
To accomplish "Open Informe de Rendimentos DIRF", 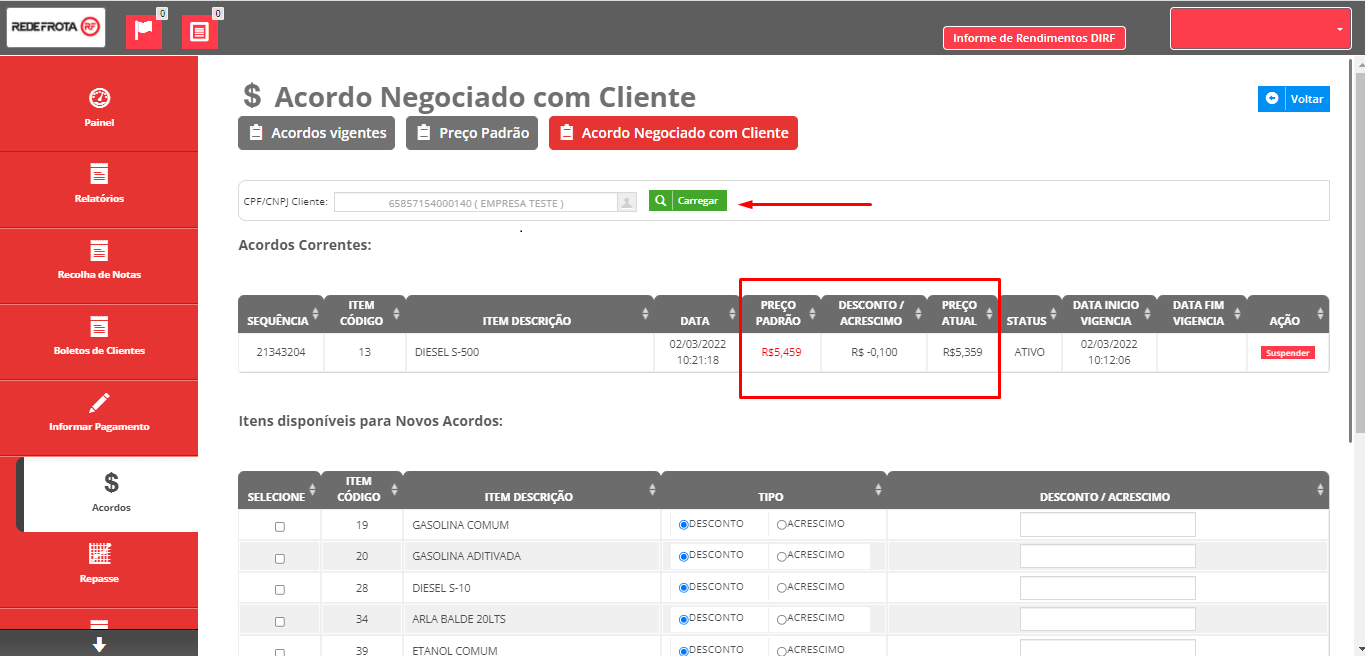I will pos(1035,38).
